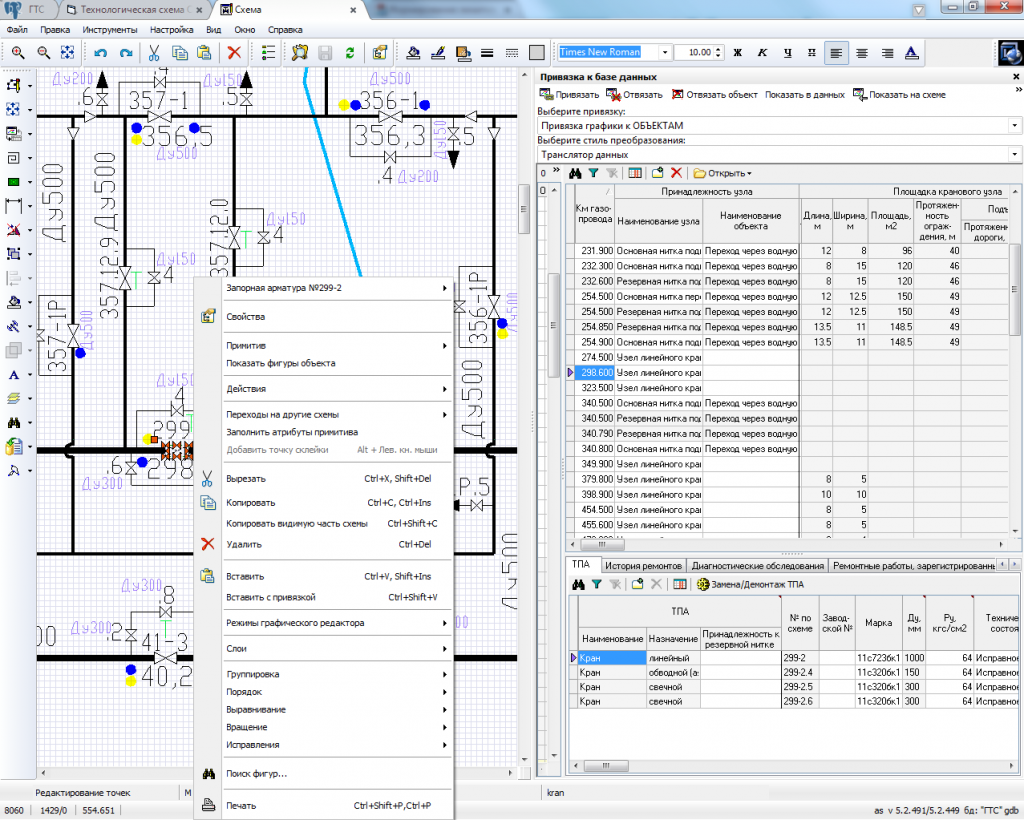Toggle italic К formatting
1024x820 pixels.
762,53
